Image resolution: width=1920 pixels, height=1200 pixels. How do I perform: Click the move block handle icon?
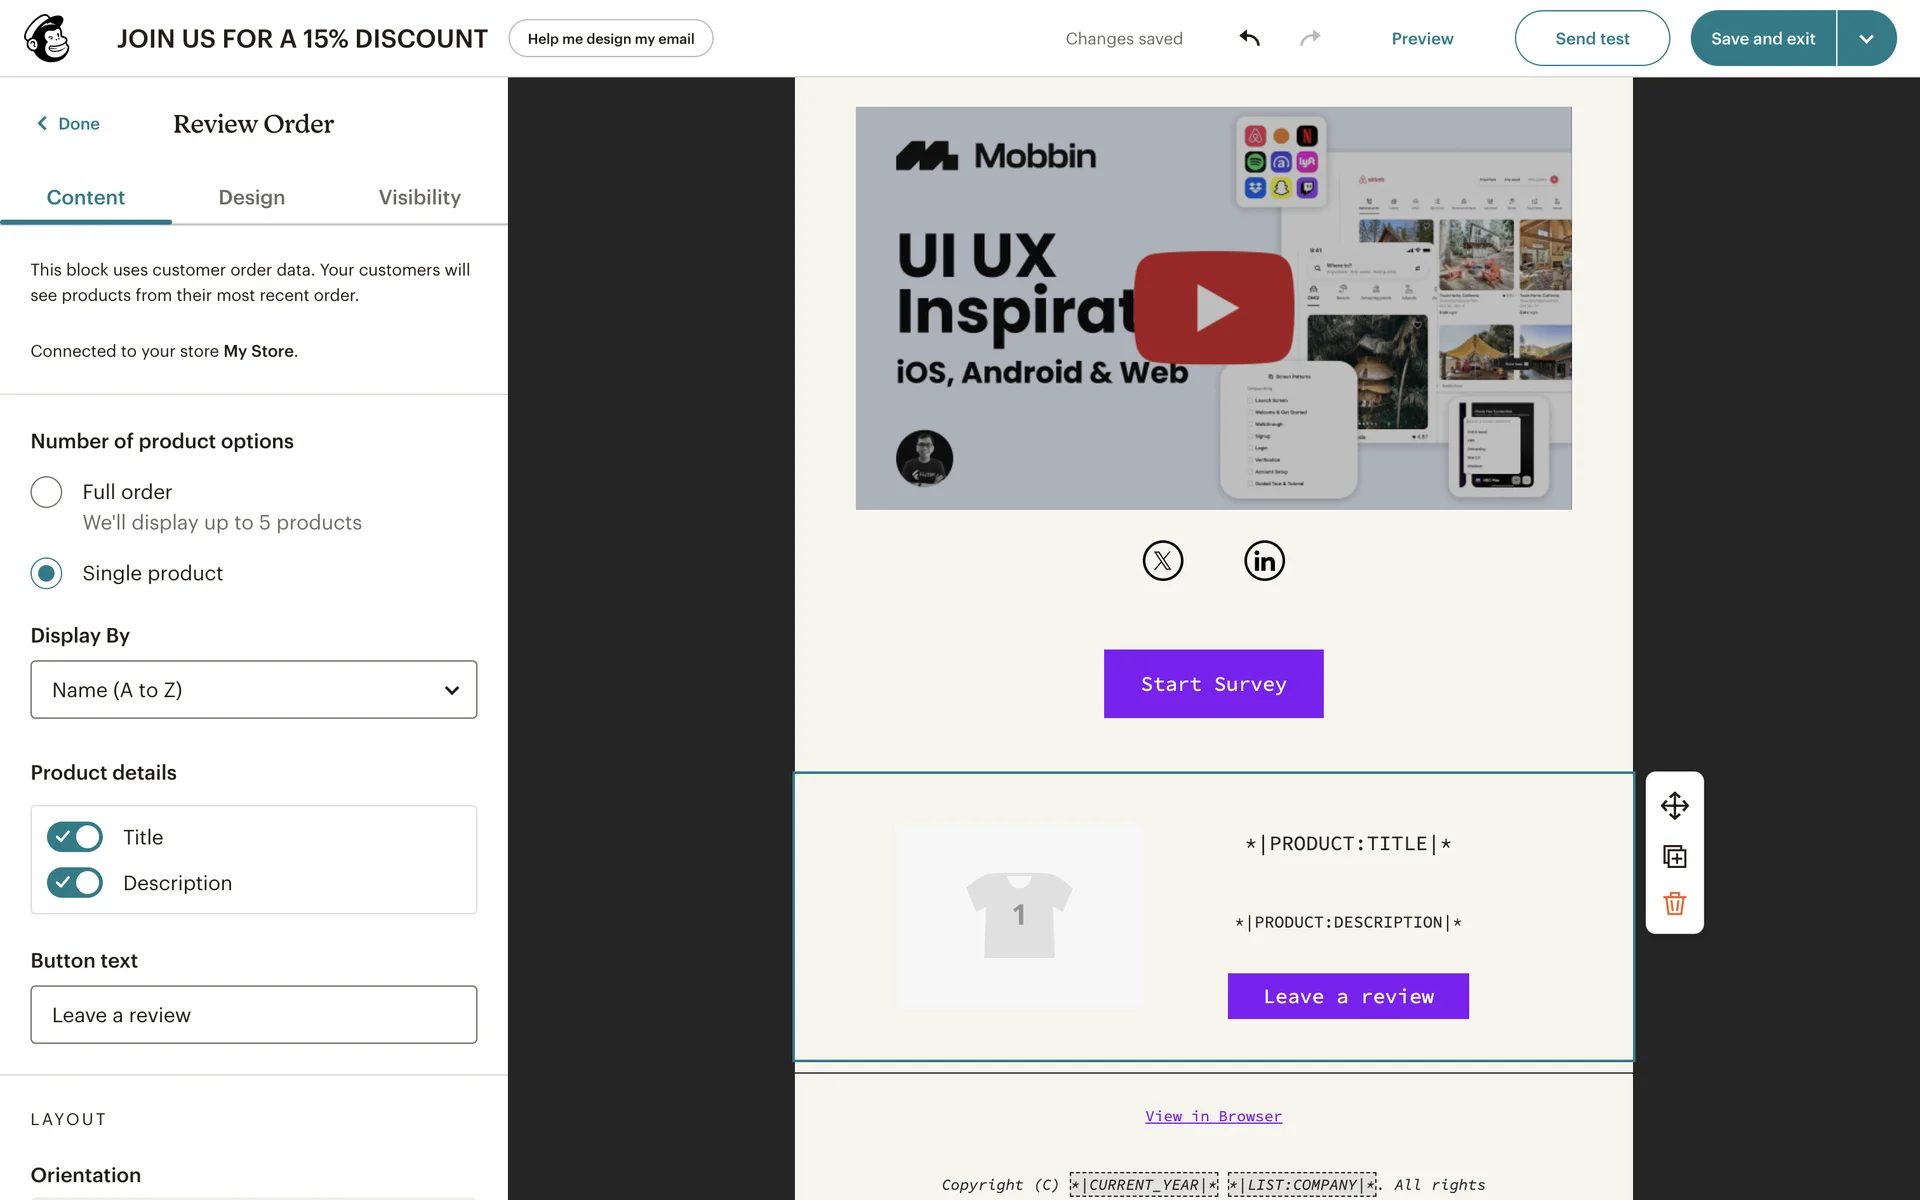tap(1674, 806)
